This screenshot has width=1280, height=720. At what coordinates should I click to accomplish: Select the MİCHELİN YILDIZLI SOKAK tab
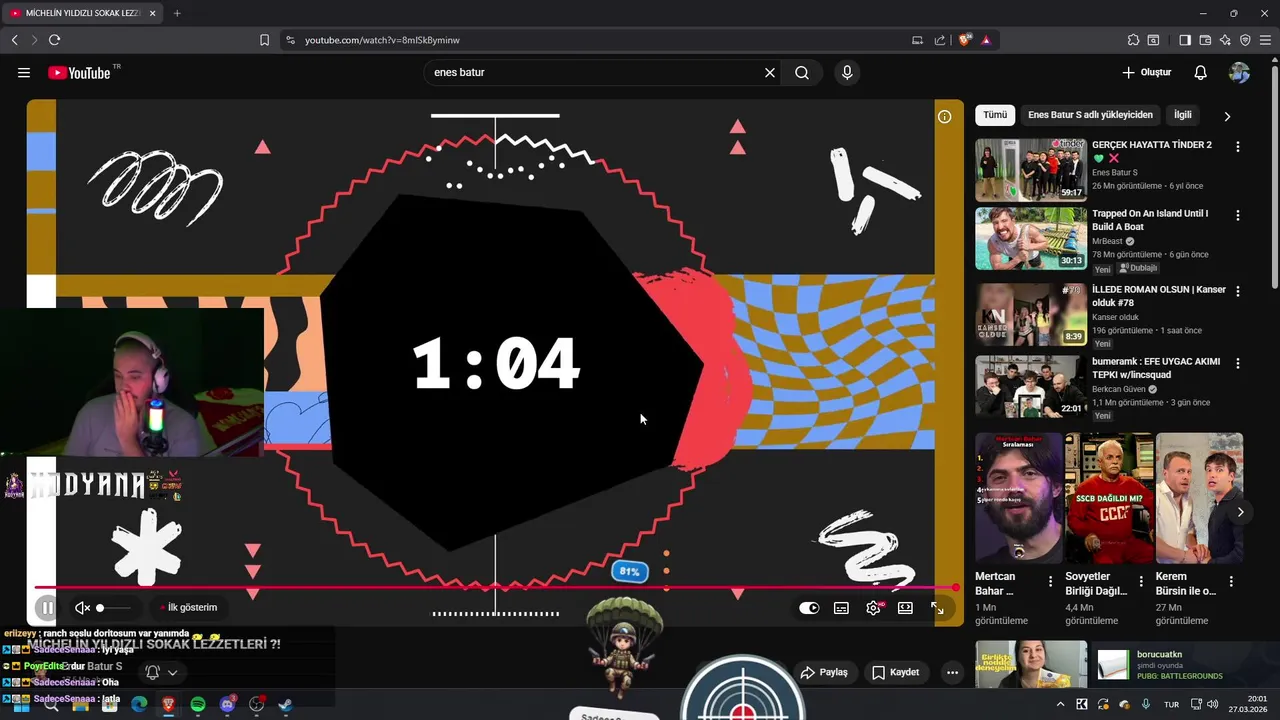pyautogui.click(x=82, y=13)
